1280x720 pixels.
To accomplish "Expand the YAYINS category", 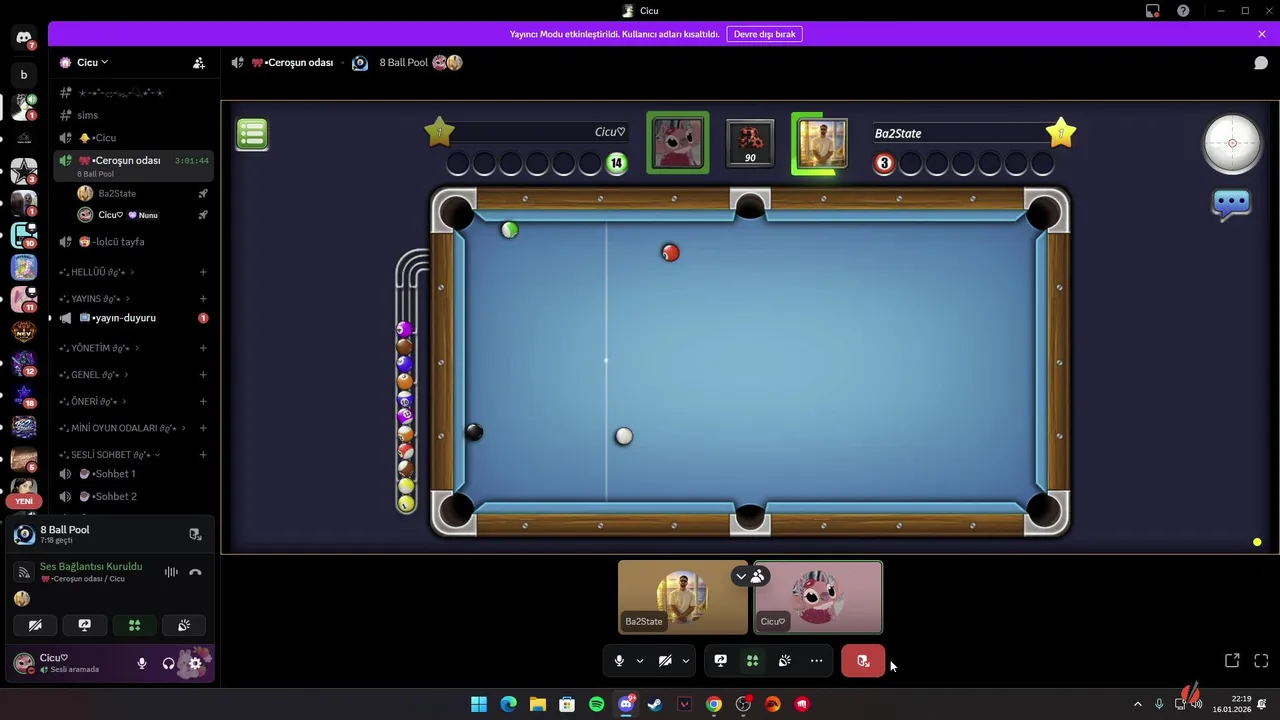I will pyautogui.click(x=94, y=299).
